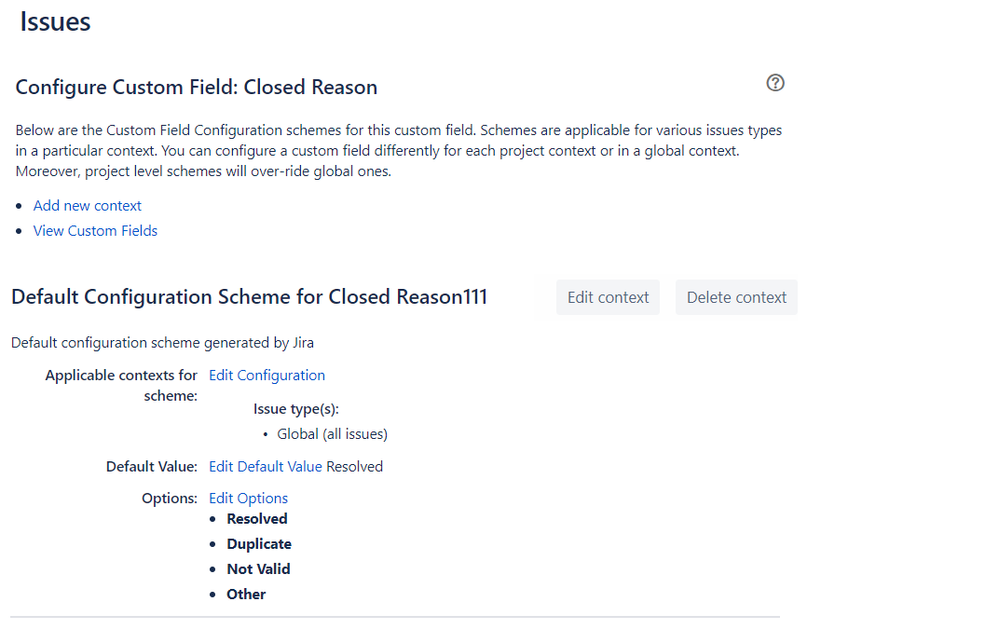Image resolution: width=999 pixels, height=629 pixels.
Task: Click the Resolved default value text
Action: coord(354,466)
